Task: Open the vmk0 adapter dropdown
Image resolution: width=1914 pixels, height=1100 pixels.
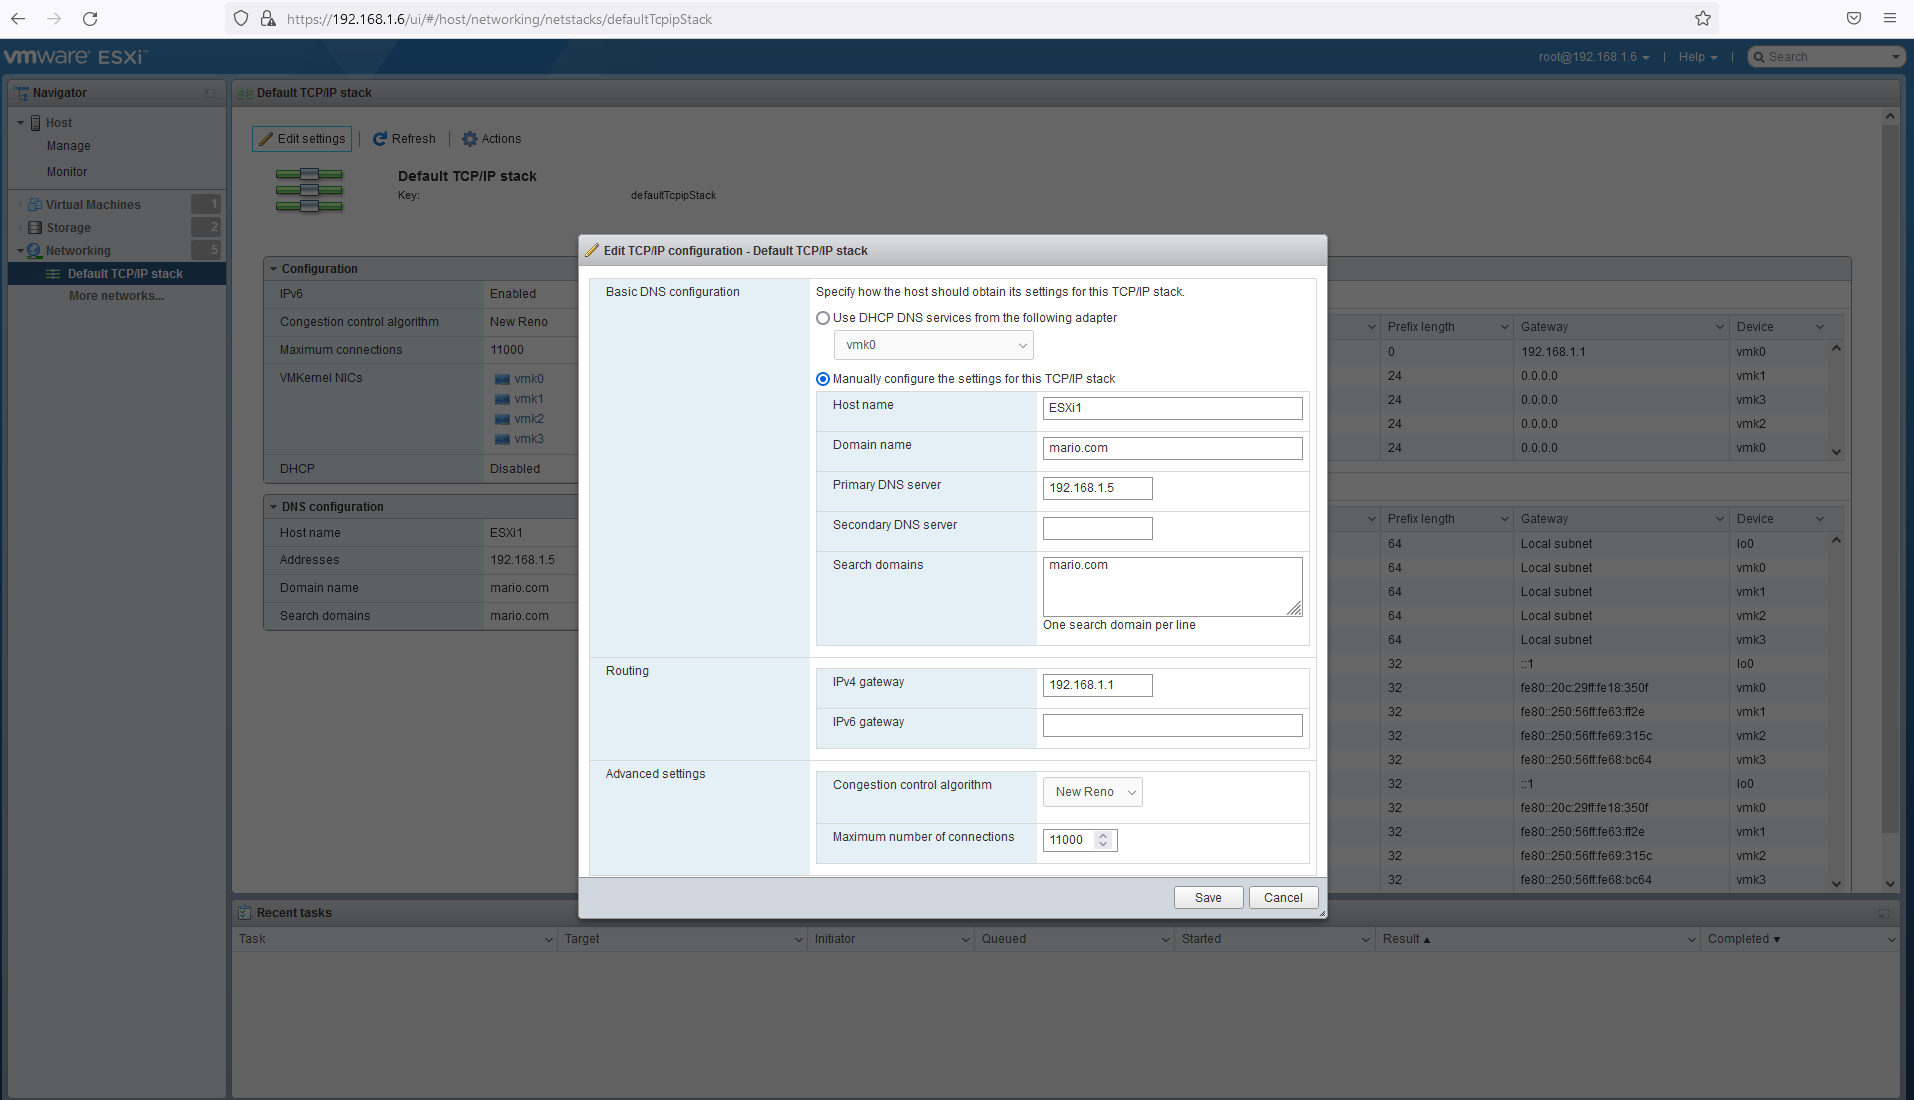Action: pyautogui.click(x=934, y=345)
